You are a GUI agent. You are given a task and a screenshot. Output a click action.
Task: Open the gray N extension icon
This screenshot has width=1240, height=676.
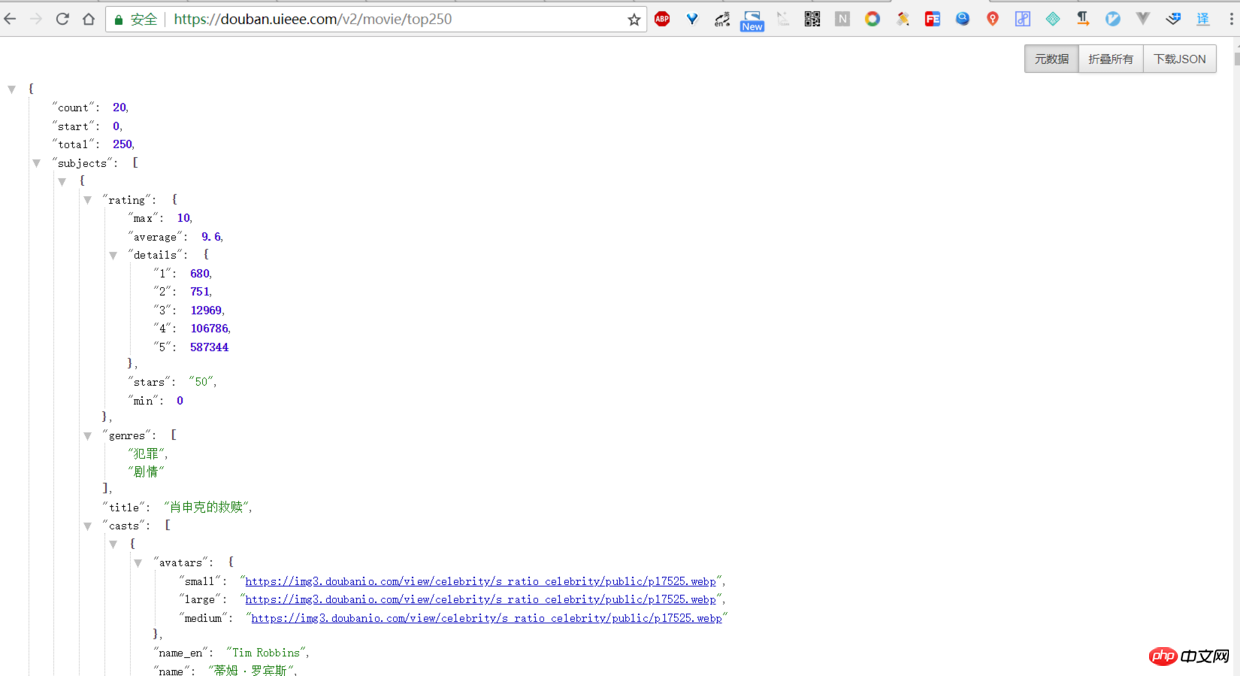point(842,19)
